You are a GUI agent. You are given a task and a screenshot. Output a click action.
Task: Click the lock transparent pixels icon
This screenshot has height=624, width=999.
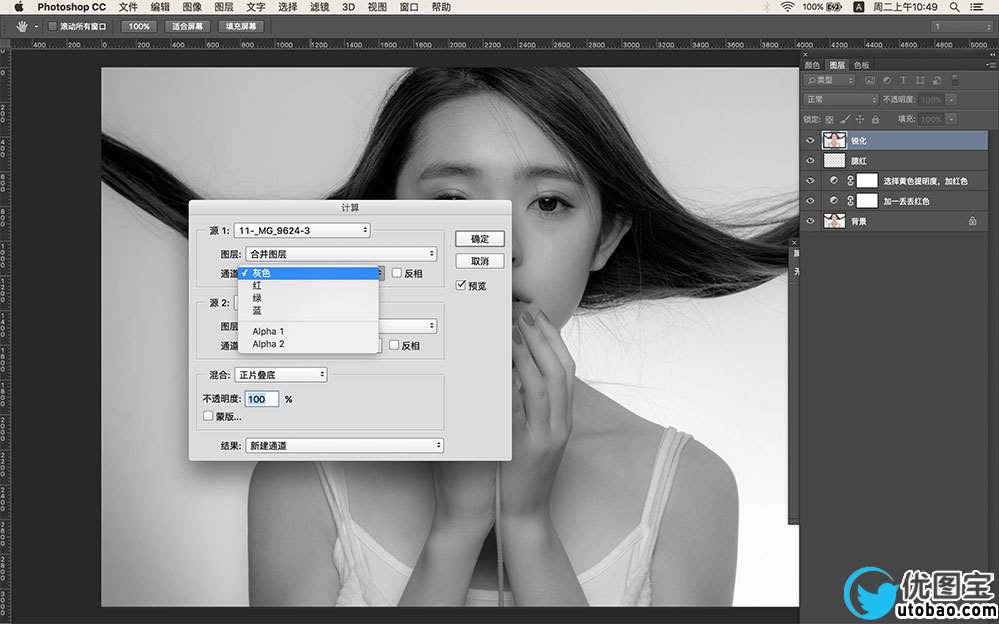(x=829, y=119)
